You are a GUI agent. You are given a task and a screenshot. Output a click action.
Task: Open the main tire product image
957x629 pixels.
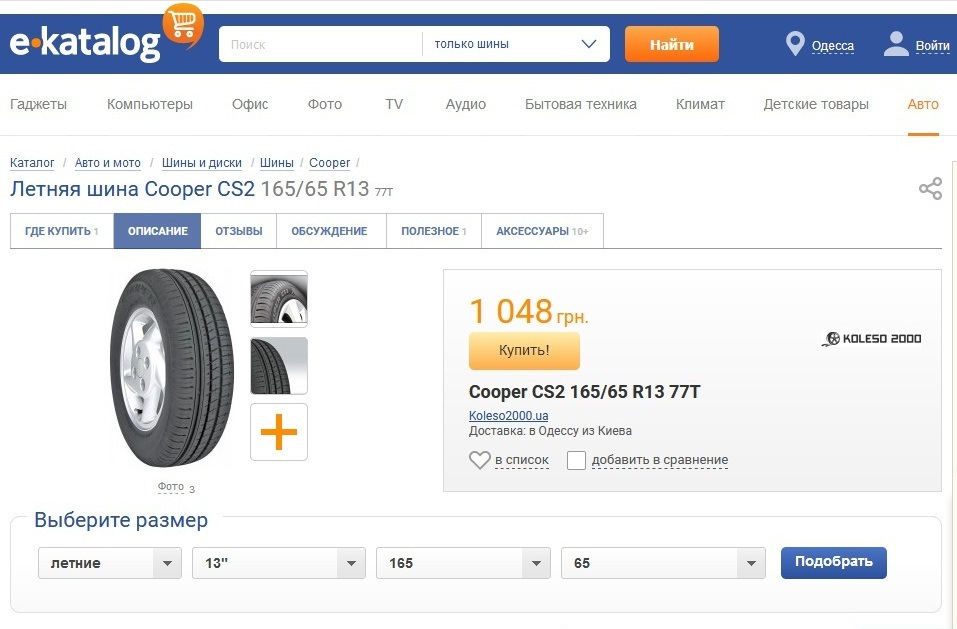click(172, 368)
